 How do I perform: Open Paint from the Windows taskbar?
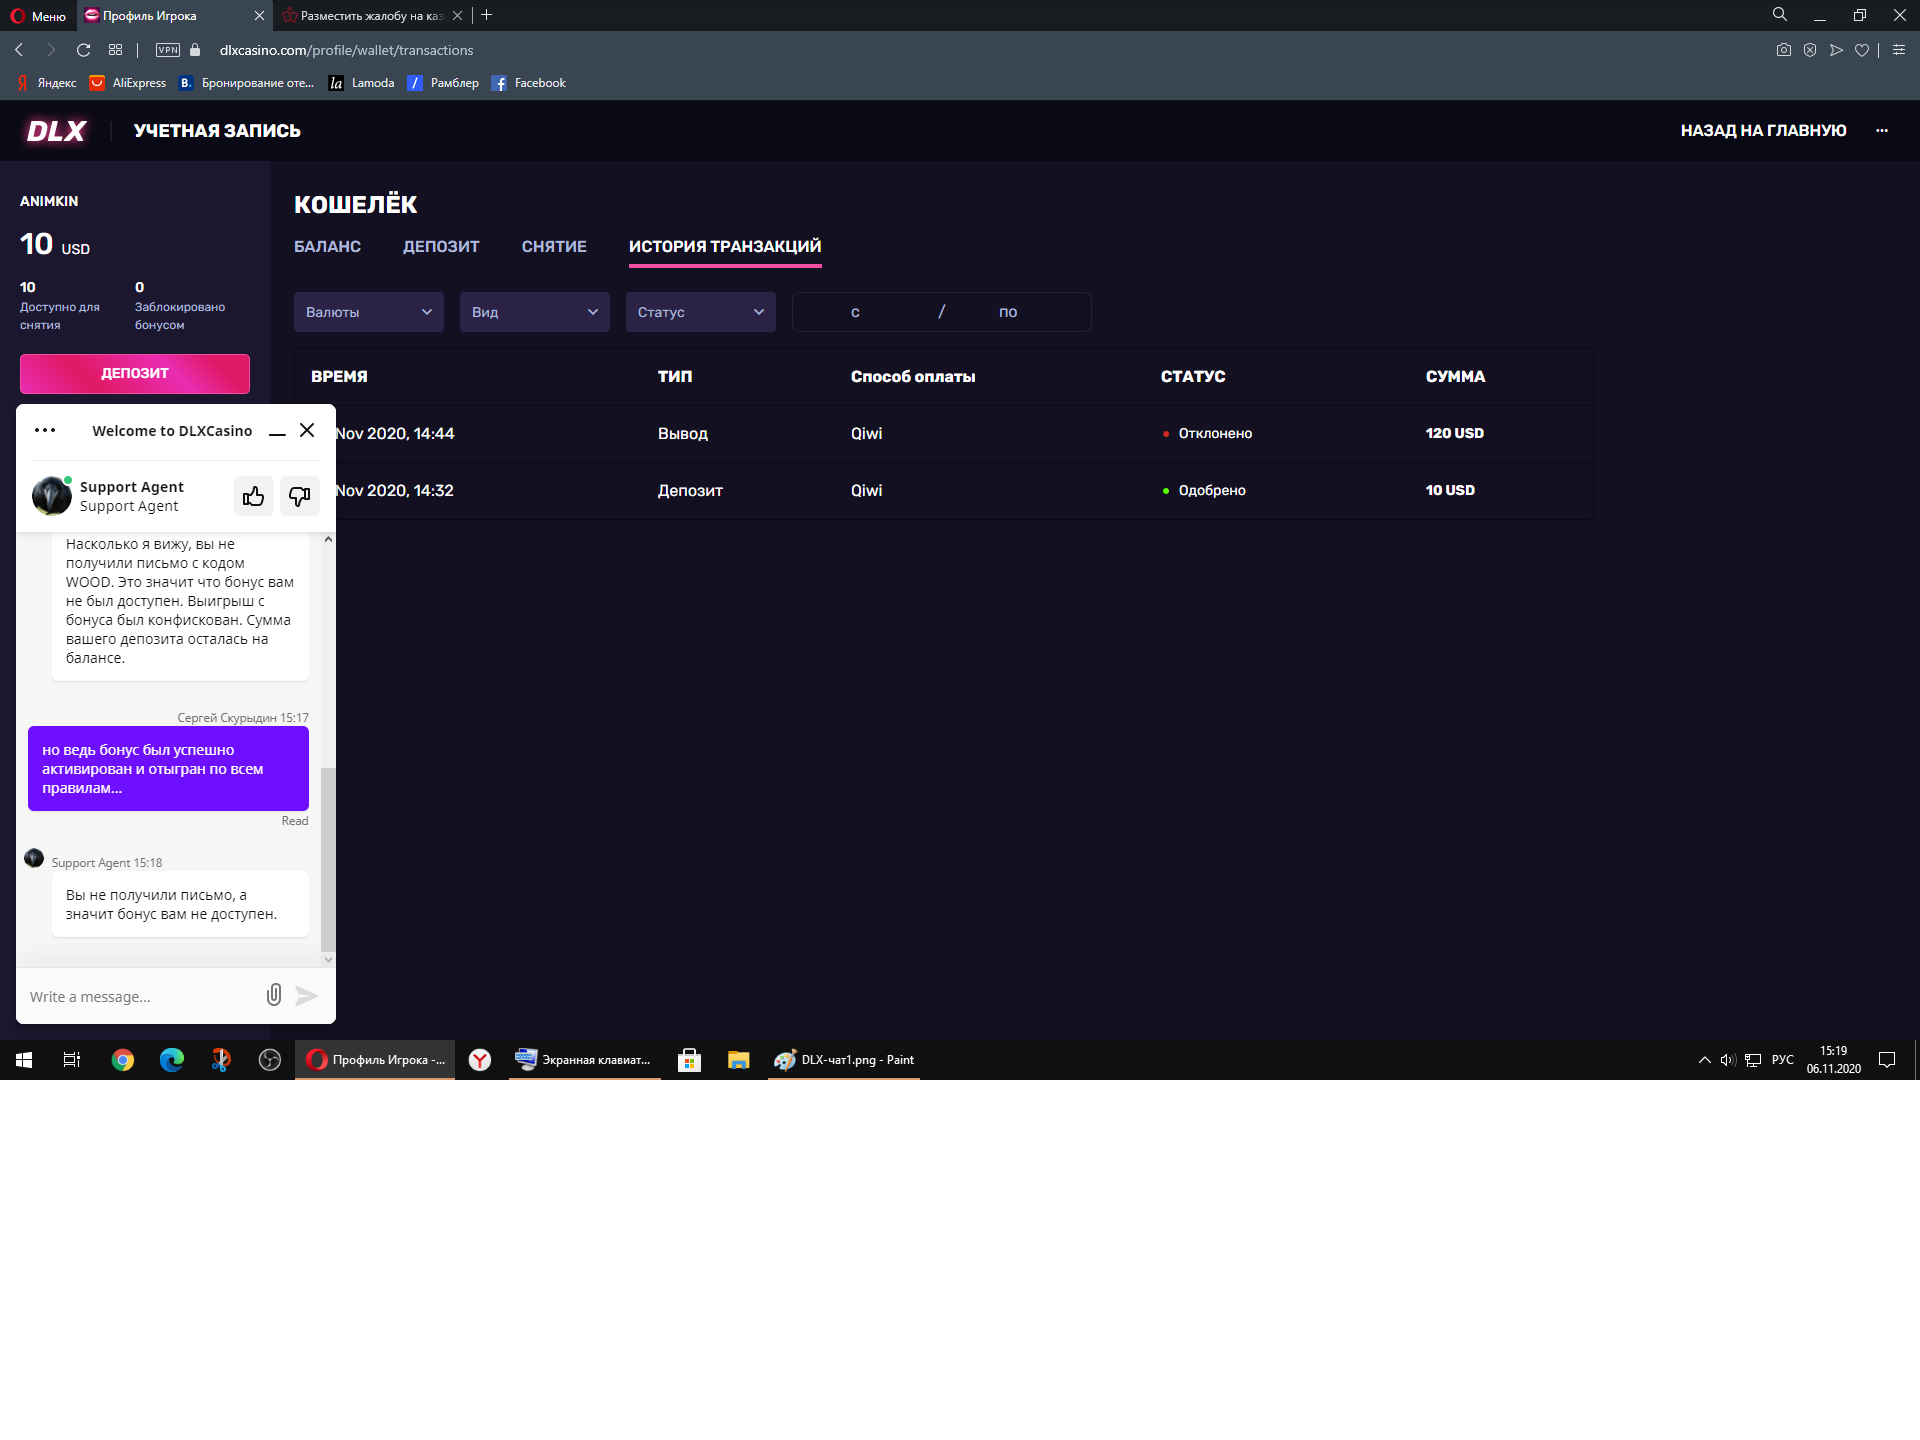pos(845,1060)
